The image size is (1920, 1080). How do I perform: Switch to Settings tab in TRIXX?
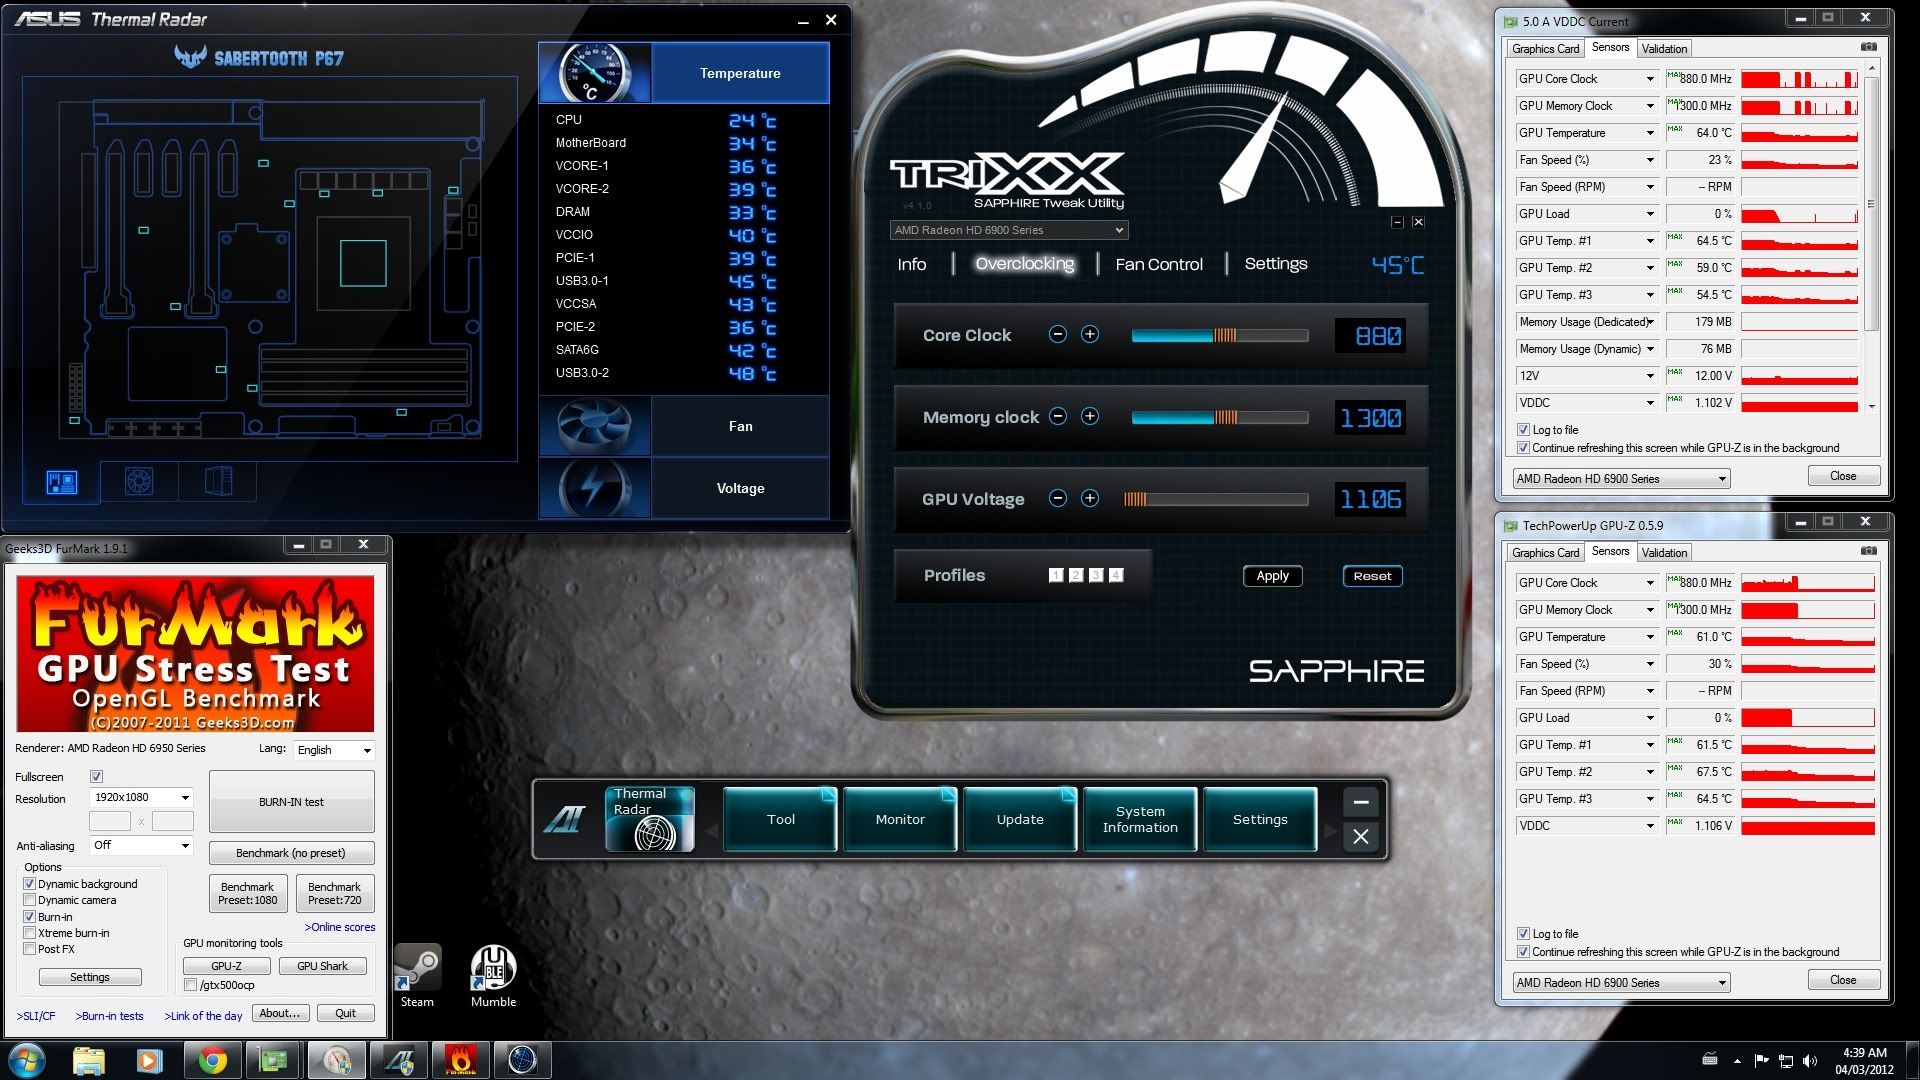1276,264
